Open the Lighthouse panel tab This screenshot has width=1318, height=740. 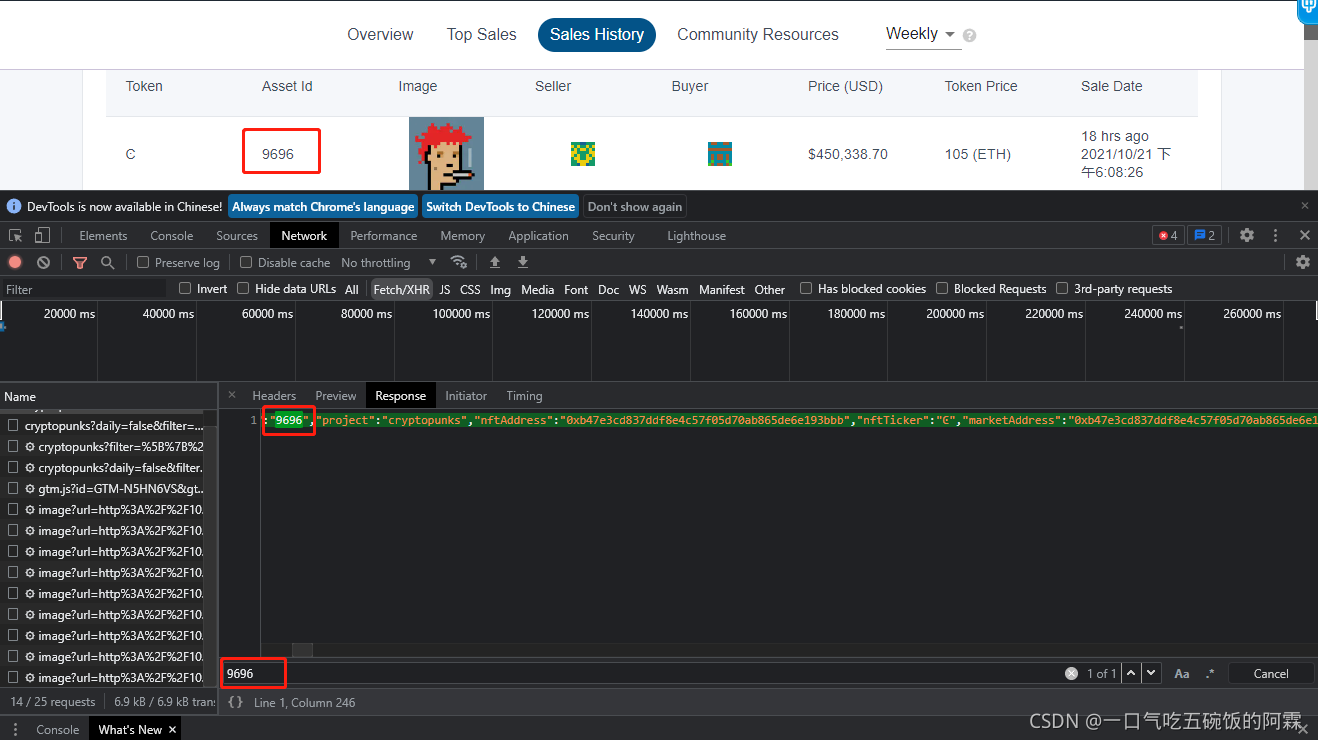[x=696, y=236]
